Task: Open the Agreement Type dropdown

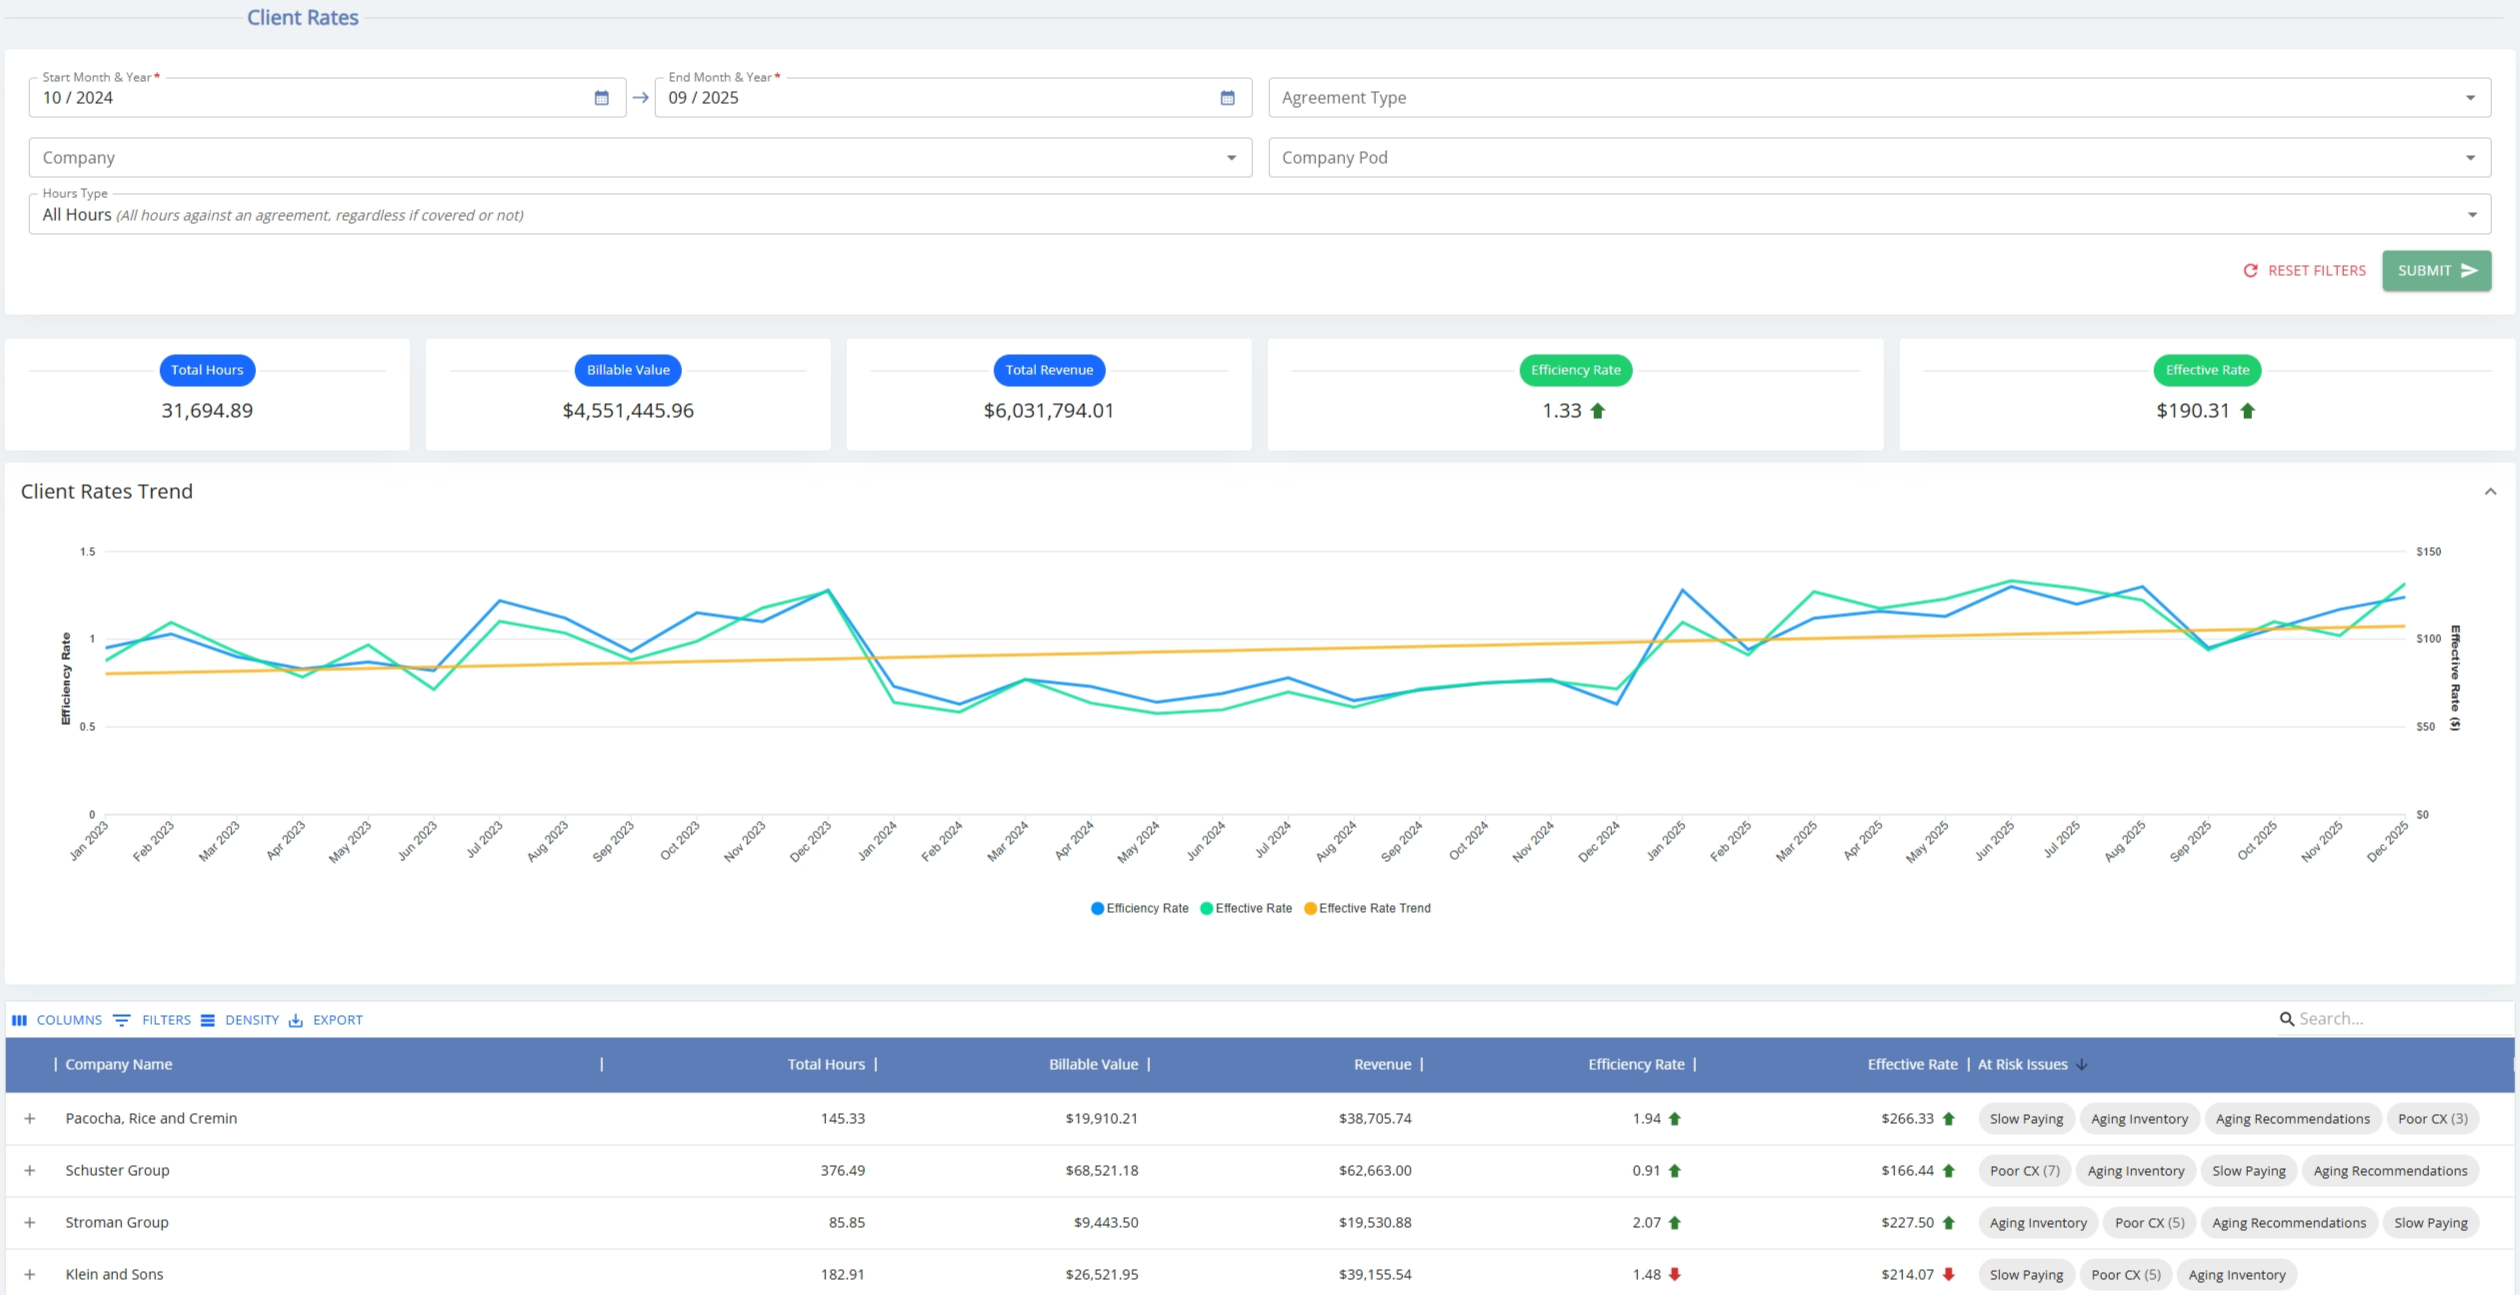Action: [x=1879, y=98]
